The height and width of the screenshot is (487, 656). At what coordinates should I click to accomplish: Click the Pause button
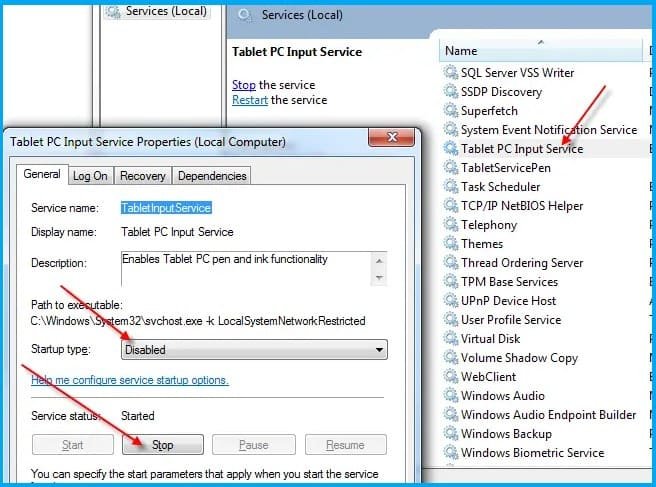pos(254,445)
